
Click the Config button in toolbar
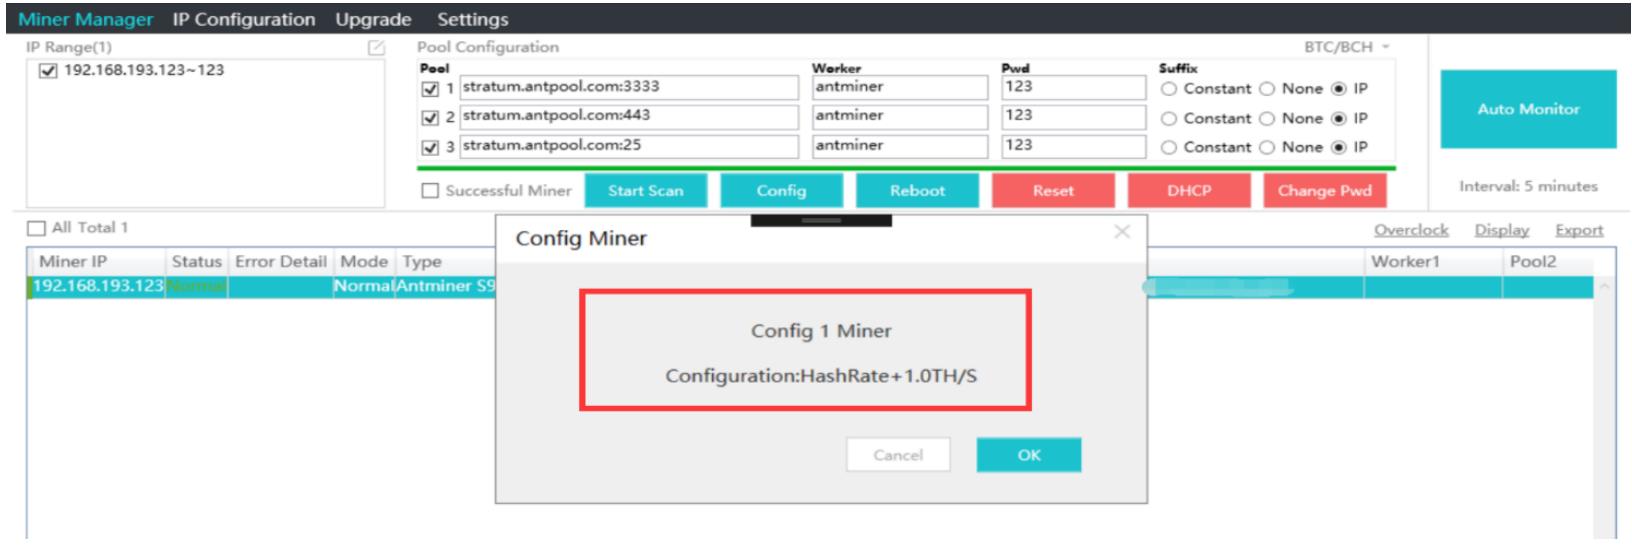[781, 190]
